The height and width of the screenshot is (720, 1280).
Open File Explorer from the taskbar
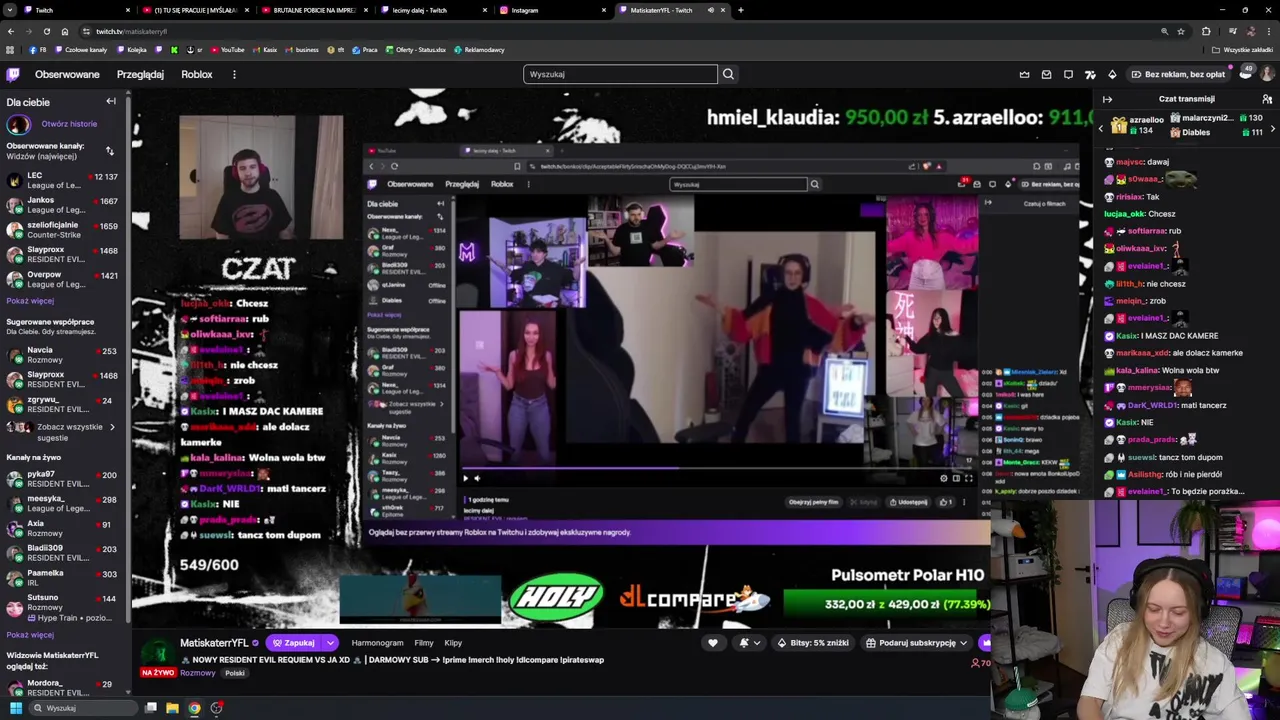click(172, 708)
